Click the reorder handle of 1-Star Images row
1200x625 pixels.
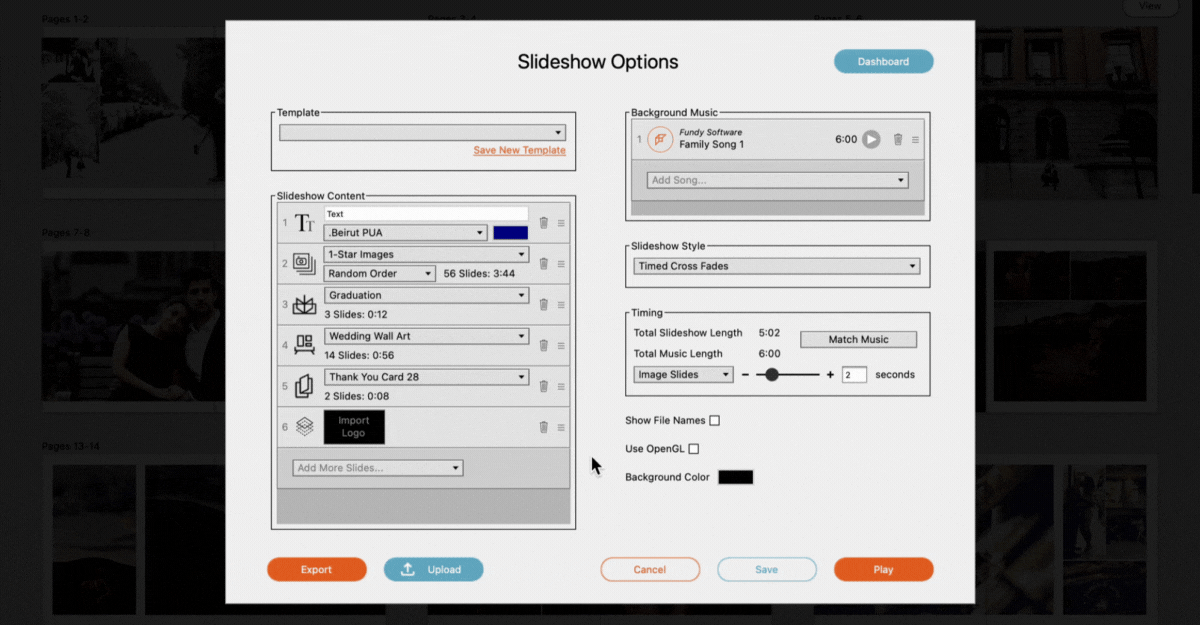click(561, 264)
